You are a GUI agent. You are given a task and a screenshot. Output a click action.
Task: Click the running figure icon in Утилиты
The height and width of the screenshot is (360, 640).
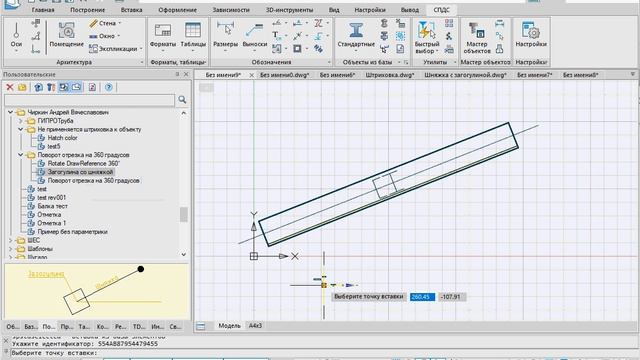[449, 36]
